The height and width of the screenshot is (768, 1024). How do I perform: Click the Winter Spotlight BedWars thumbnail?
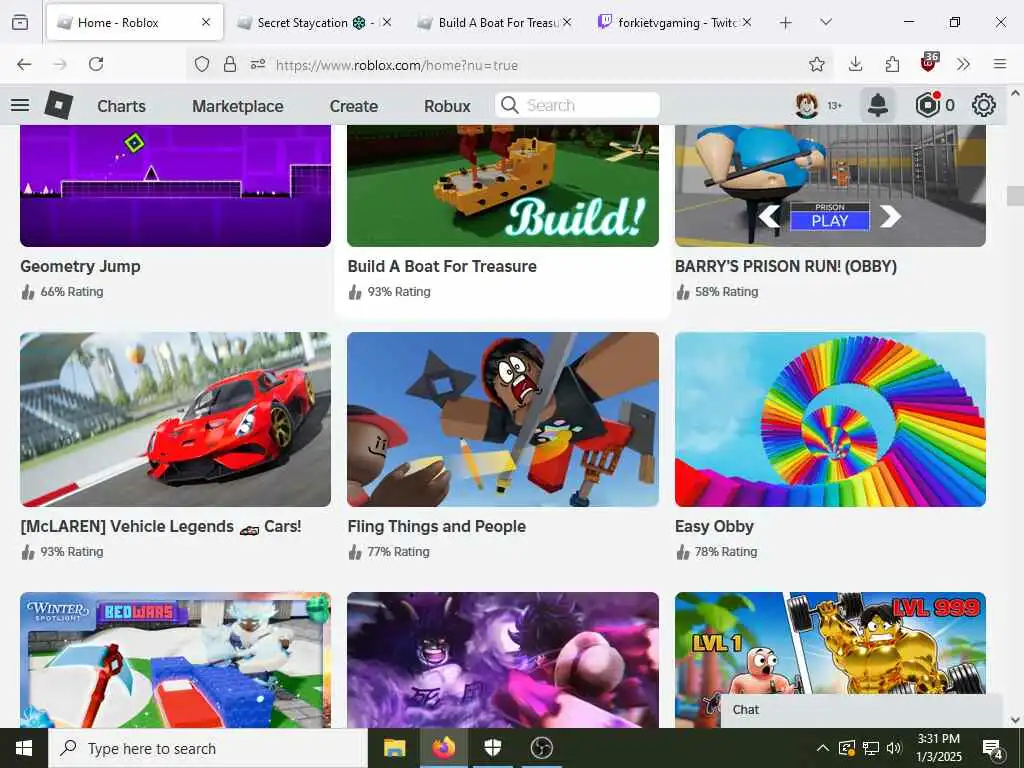(176, 660)
